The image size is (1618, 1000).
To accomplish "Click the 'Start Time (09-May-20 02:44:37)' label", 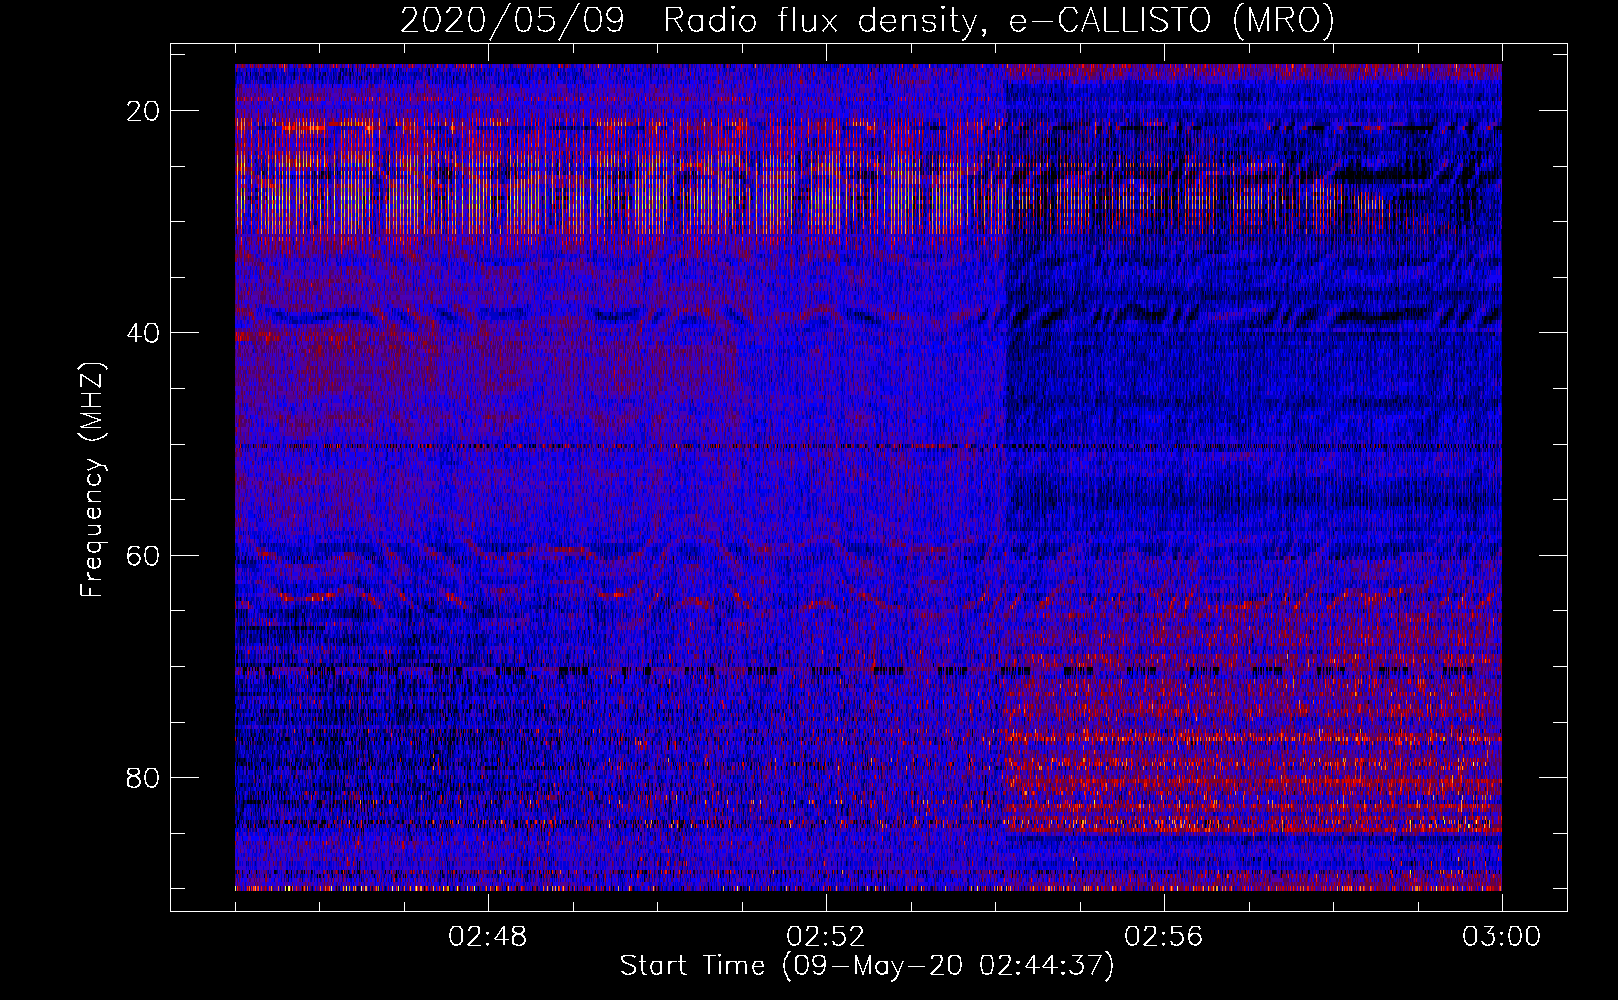I will (866, 966).
